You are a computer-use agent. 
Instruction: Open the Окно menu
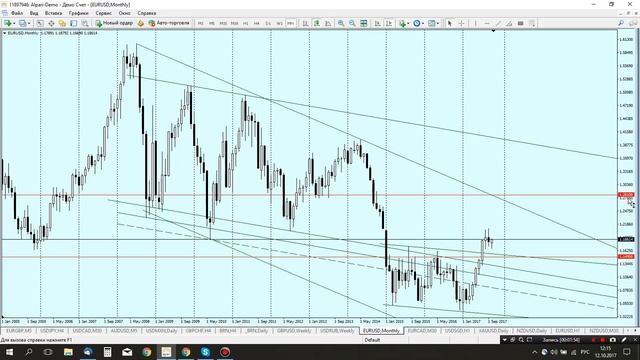tap(124, 13)
